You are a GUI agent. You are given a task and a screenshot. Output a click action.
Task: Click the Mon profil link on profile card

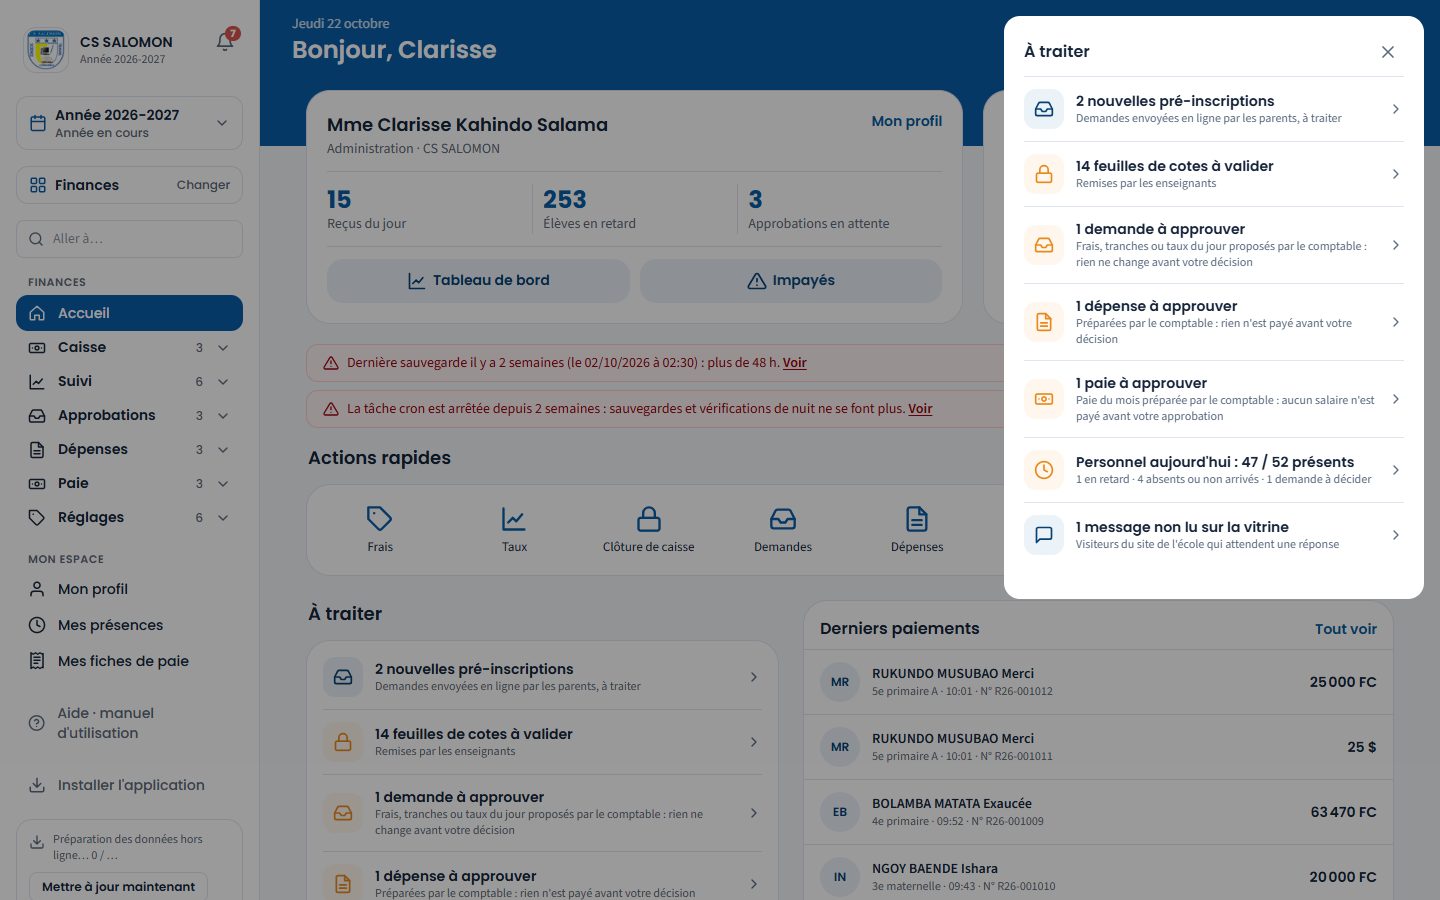pos(907,121)
